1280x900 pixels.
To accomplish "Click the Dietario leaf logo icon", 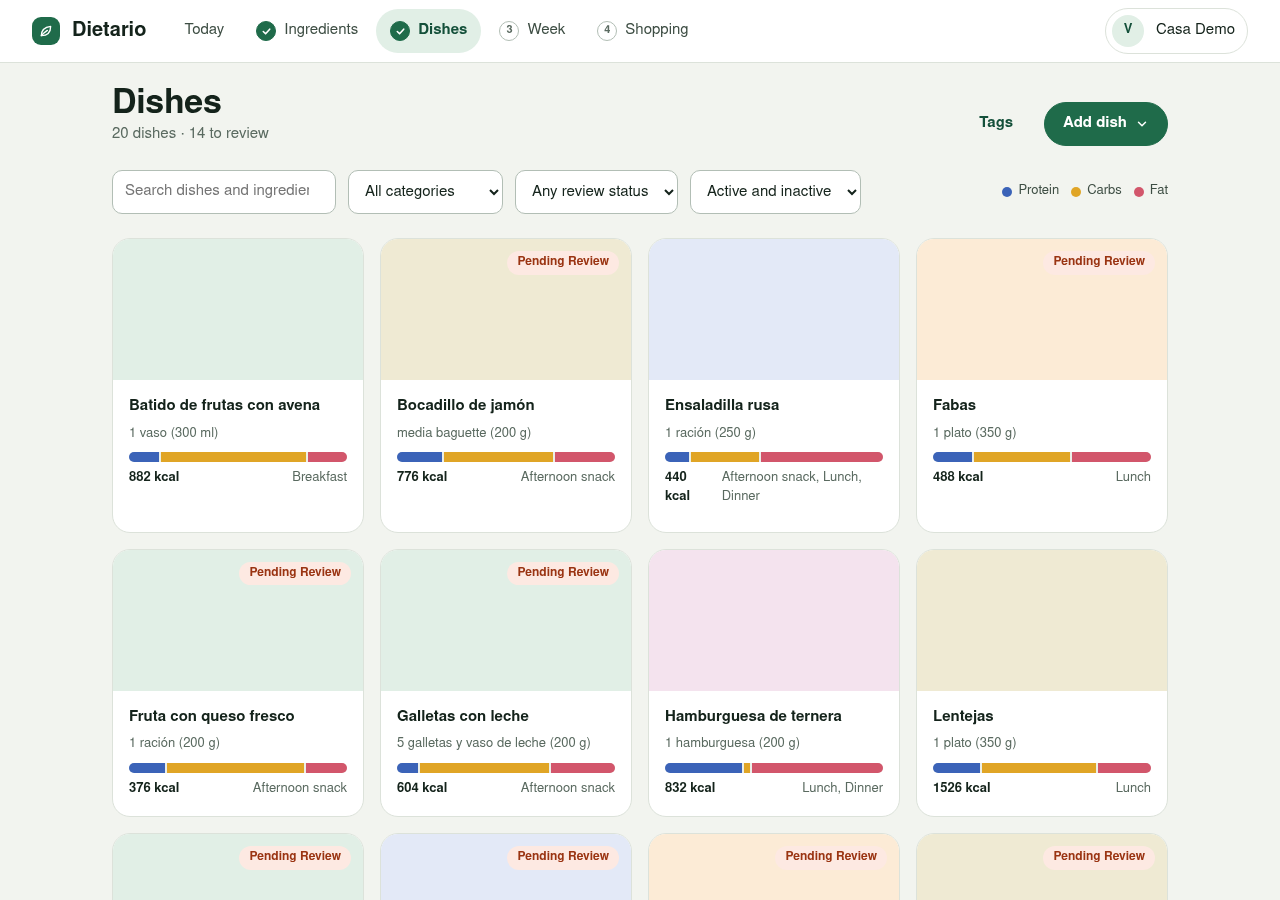I will pyautogui.click(x=46, y=31).
